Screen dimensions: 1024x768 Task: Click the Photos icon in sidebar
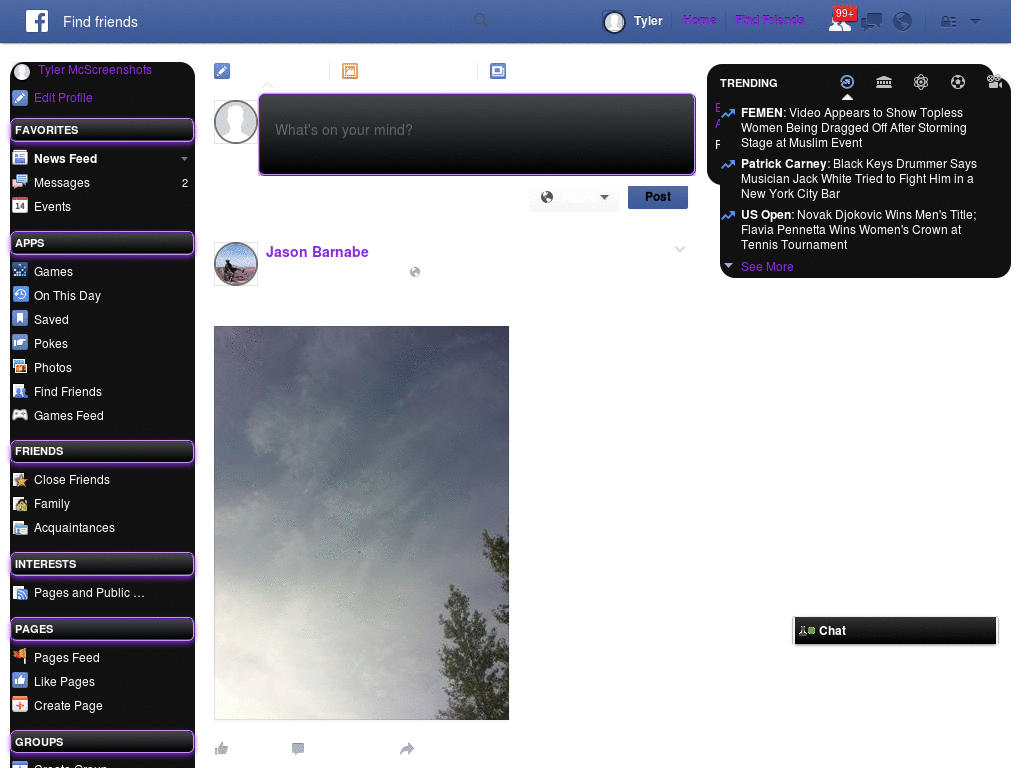coord(20,366)
